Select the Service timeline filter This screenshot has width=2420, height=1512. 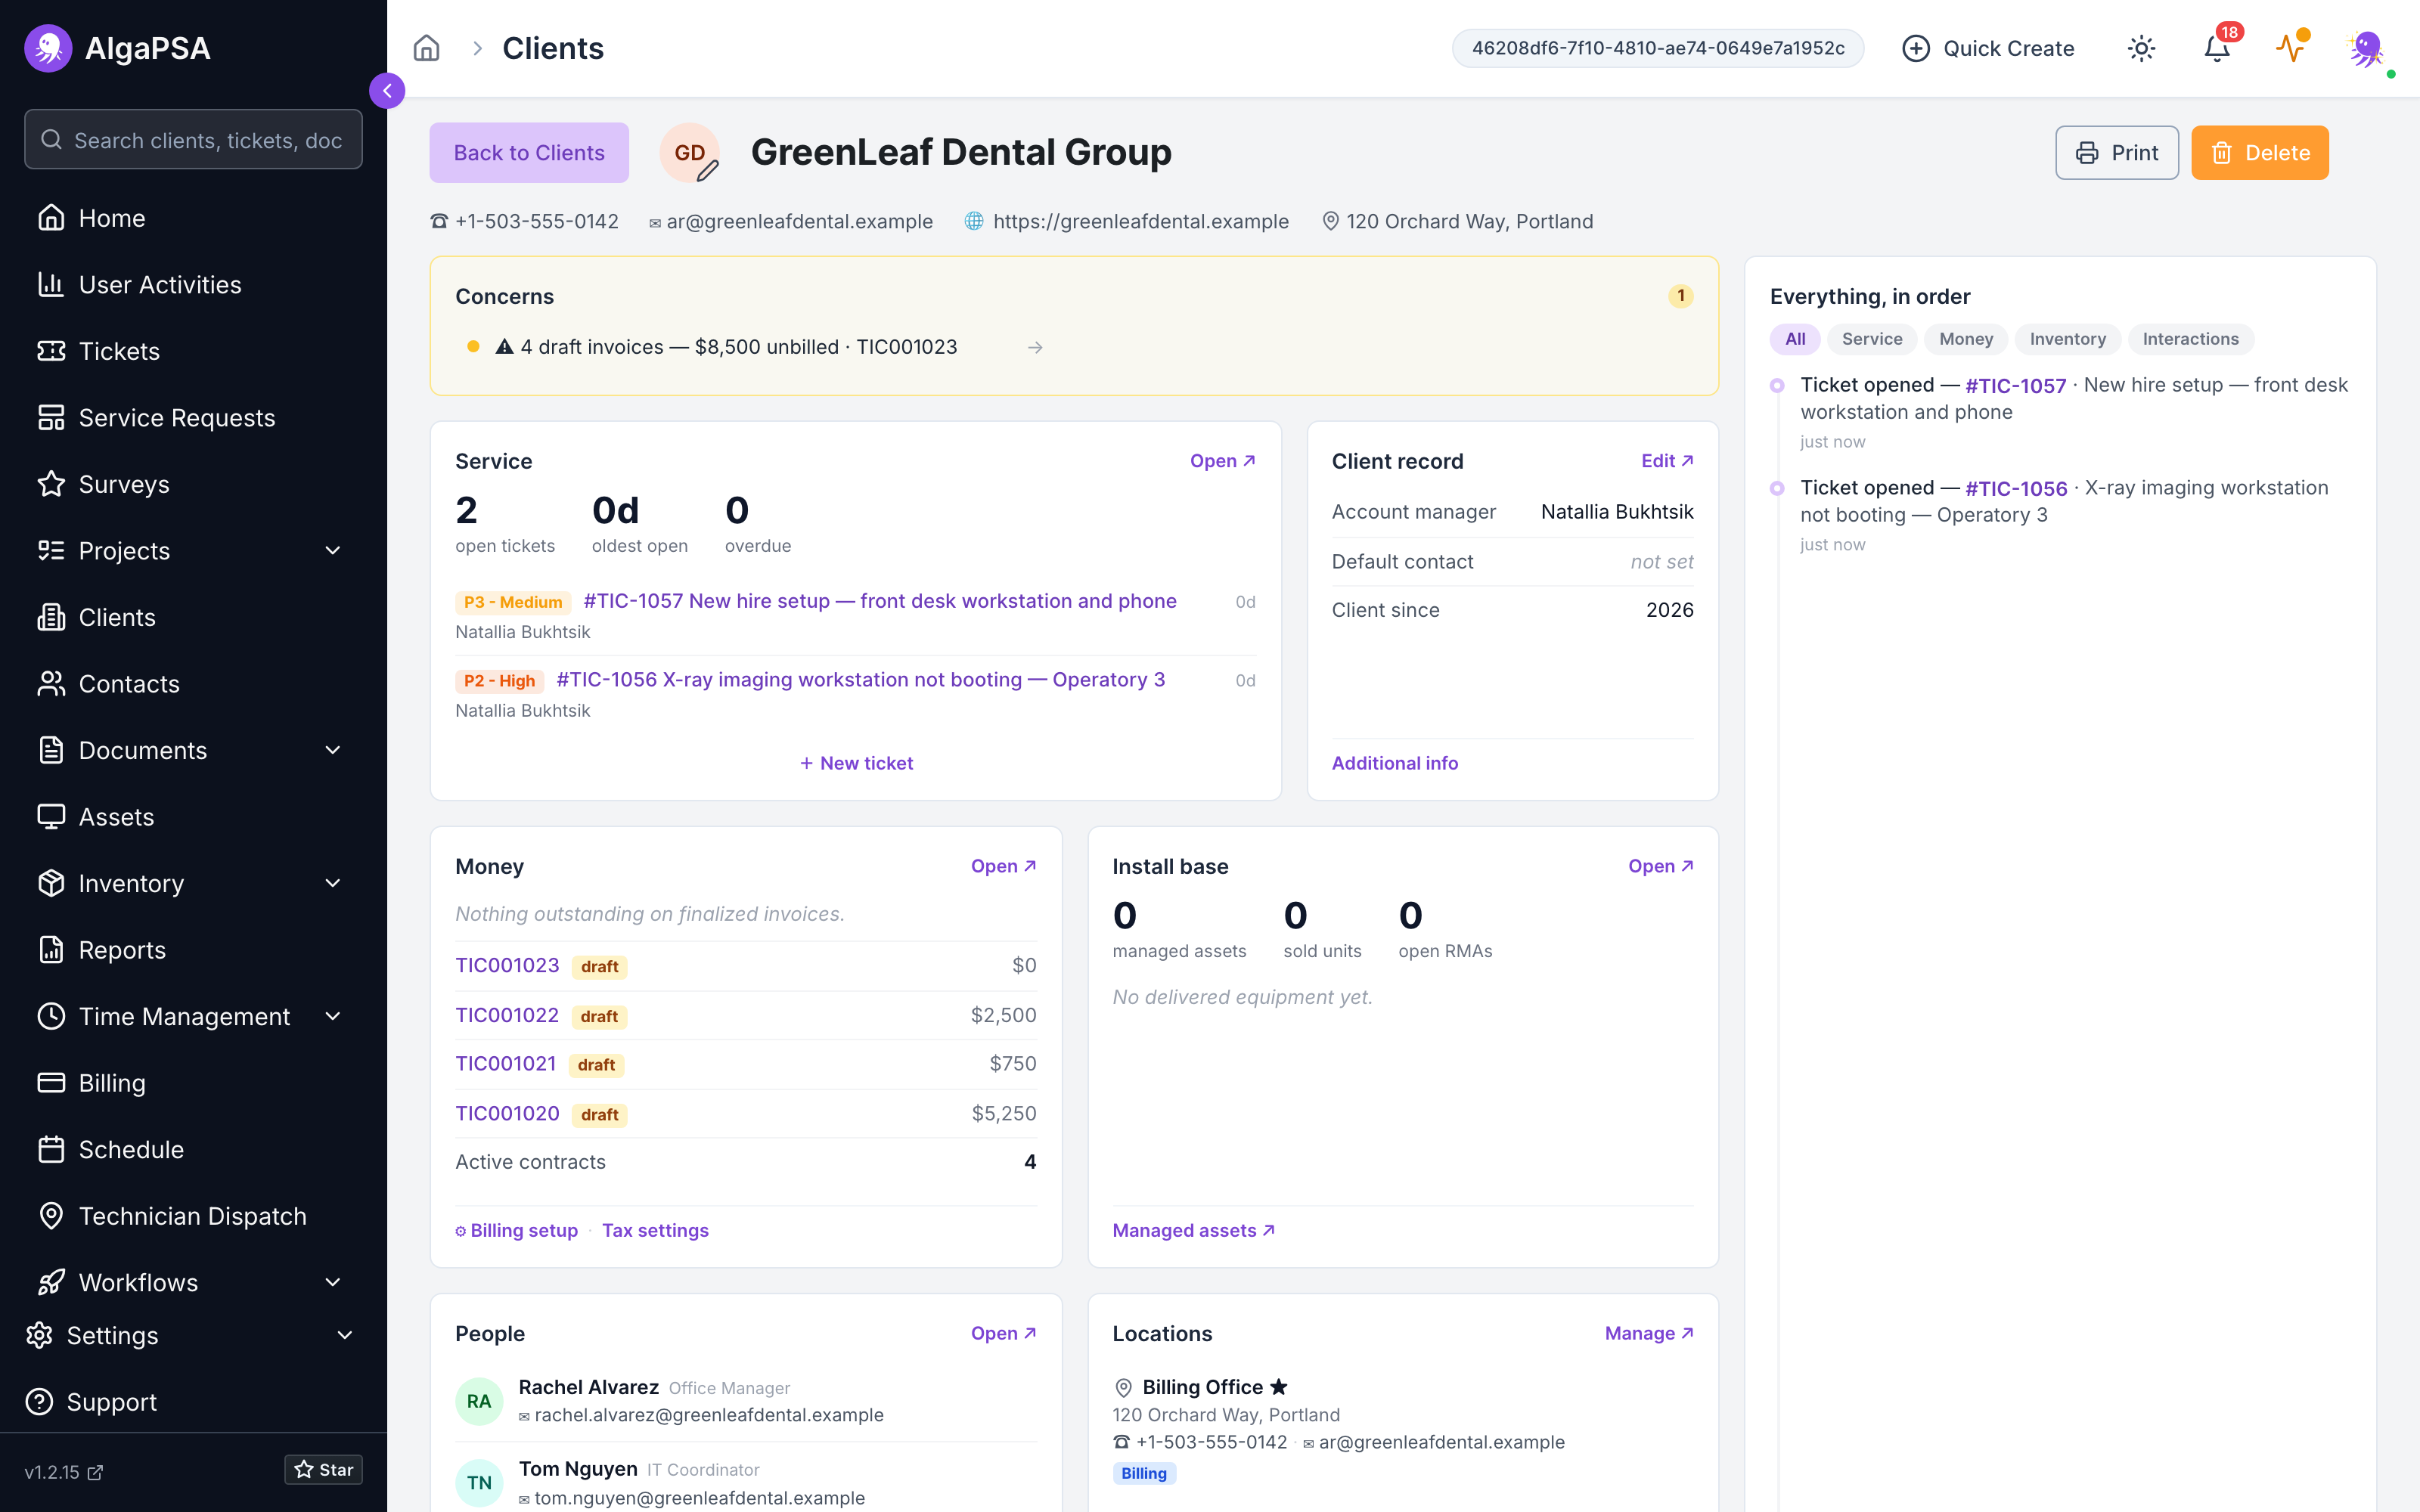(1871, 339)
